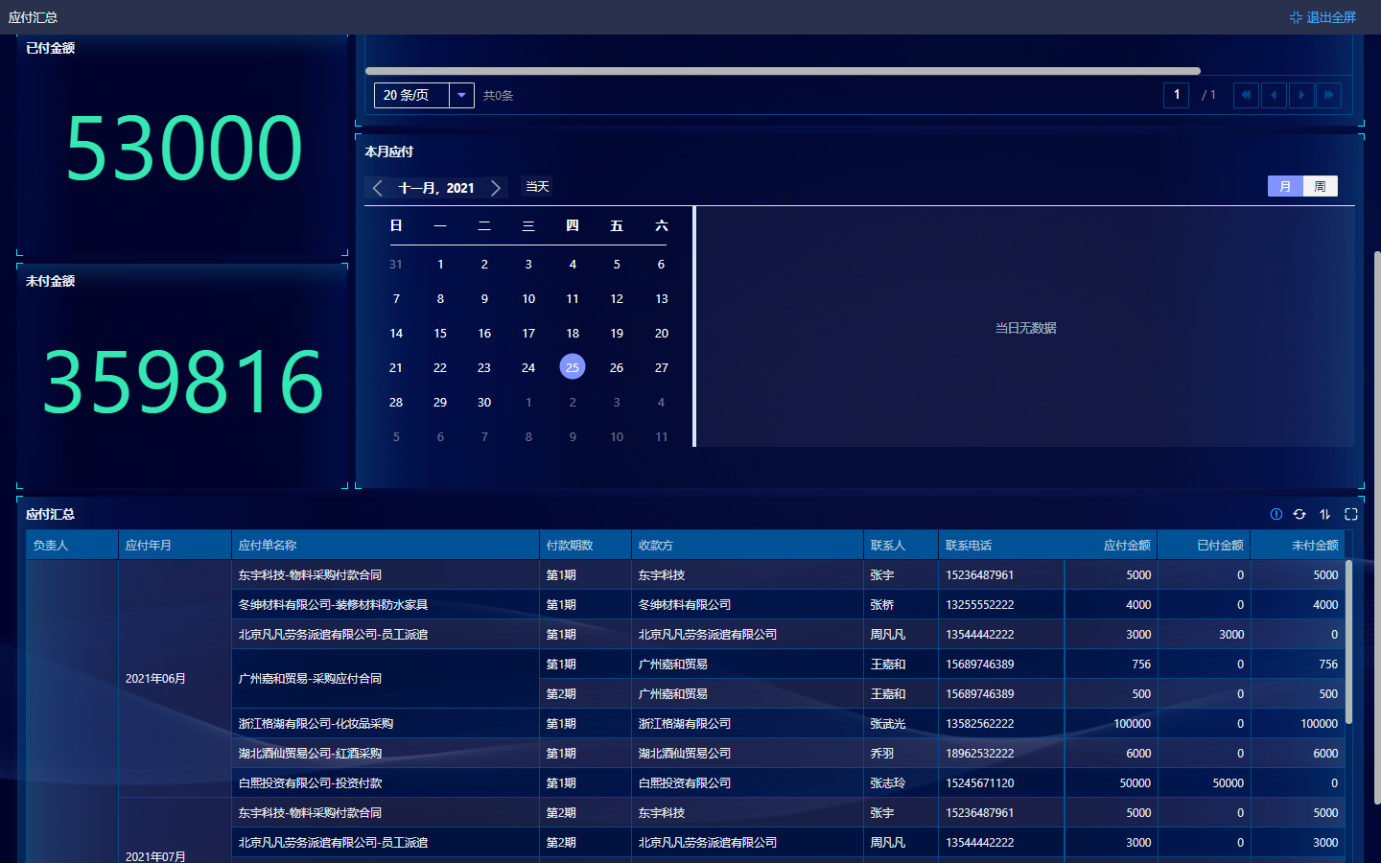Jump to the last results page
This screenshot has width=1381, height=863.
(1328, 95)
